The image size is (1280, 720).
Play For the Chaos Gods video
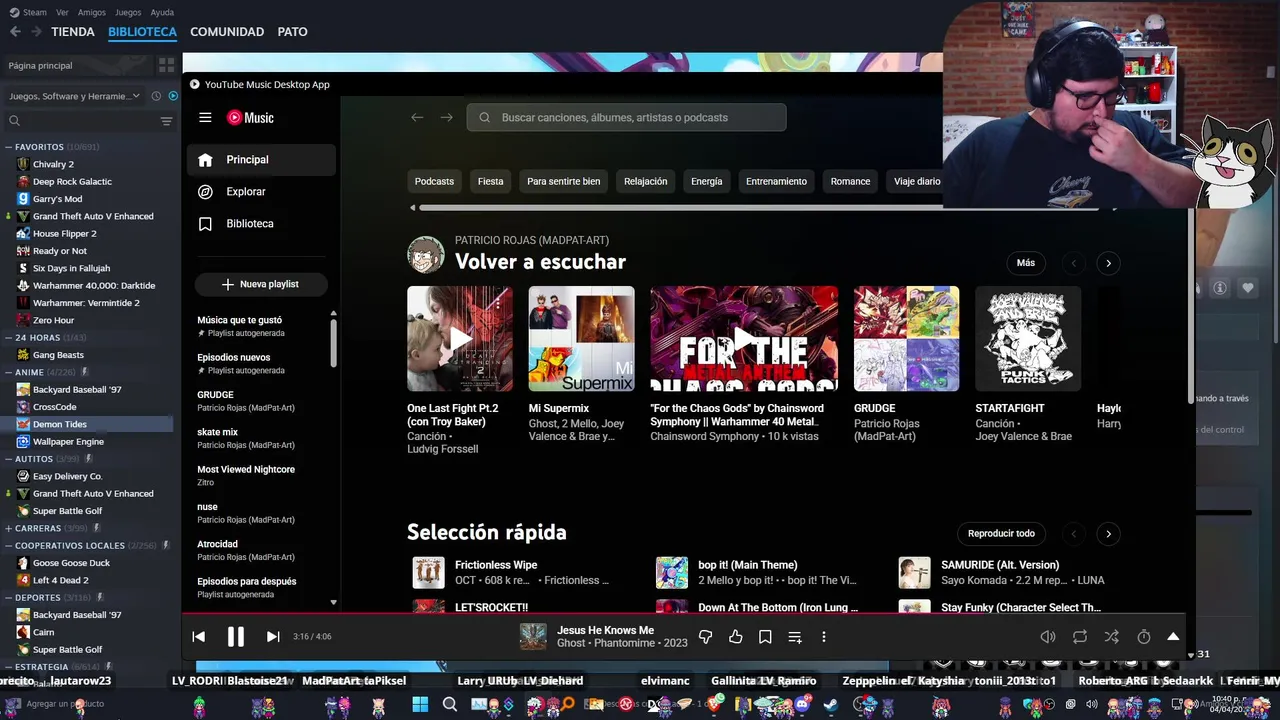pyautogui.click(x=744, y=339)
